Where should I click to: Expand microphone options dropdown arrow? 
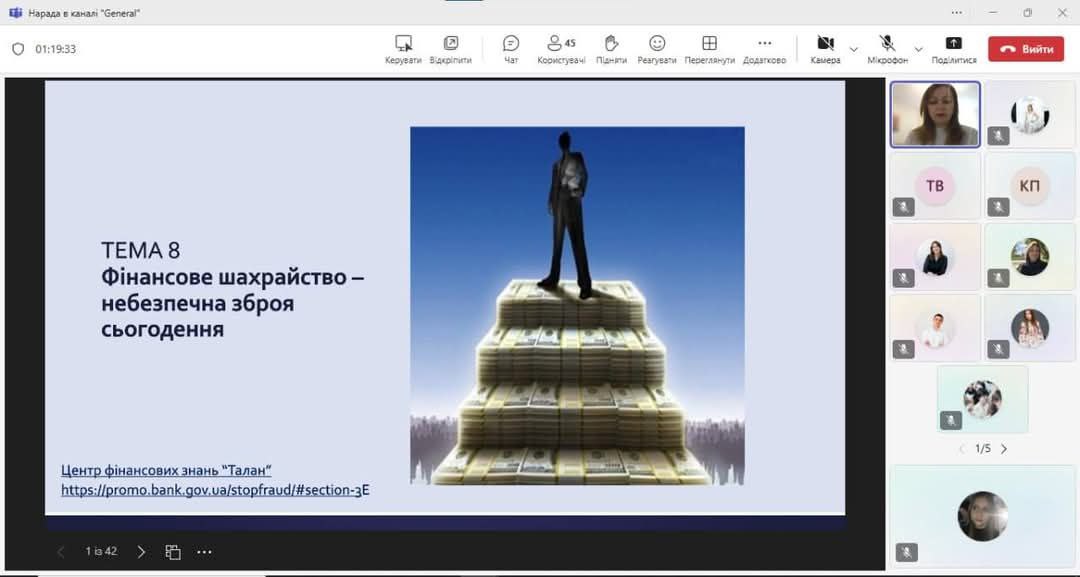coord(919,50)
